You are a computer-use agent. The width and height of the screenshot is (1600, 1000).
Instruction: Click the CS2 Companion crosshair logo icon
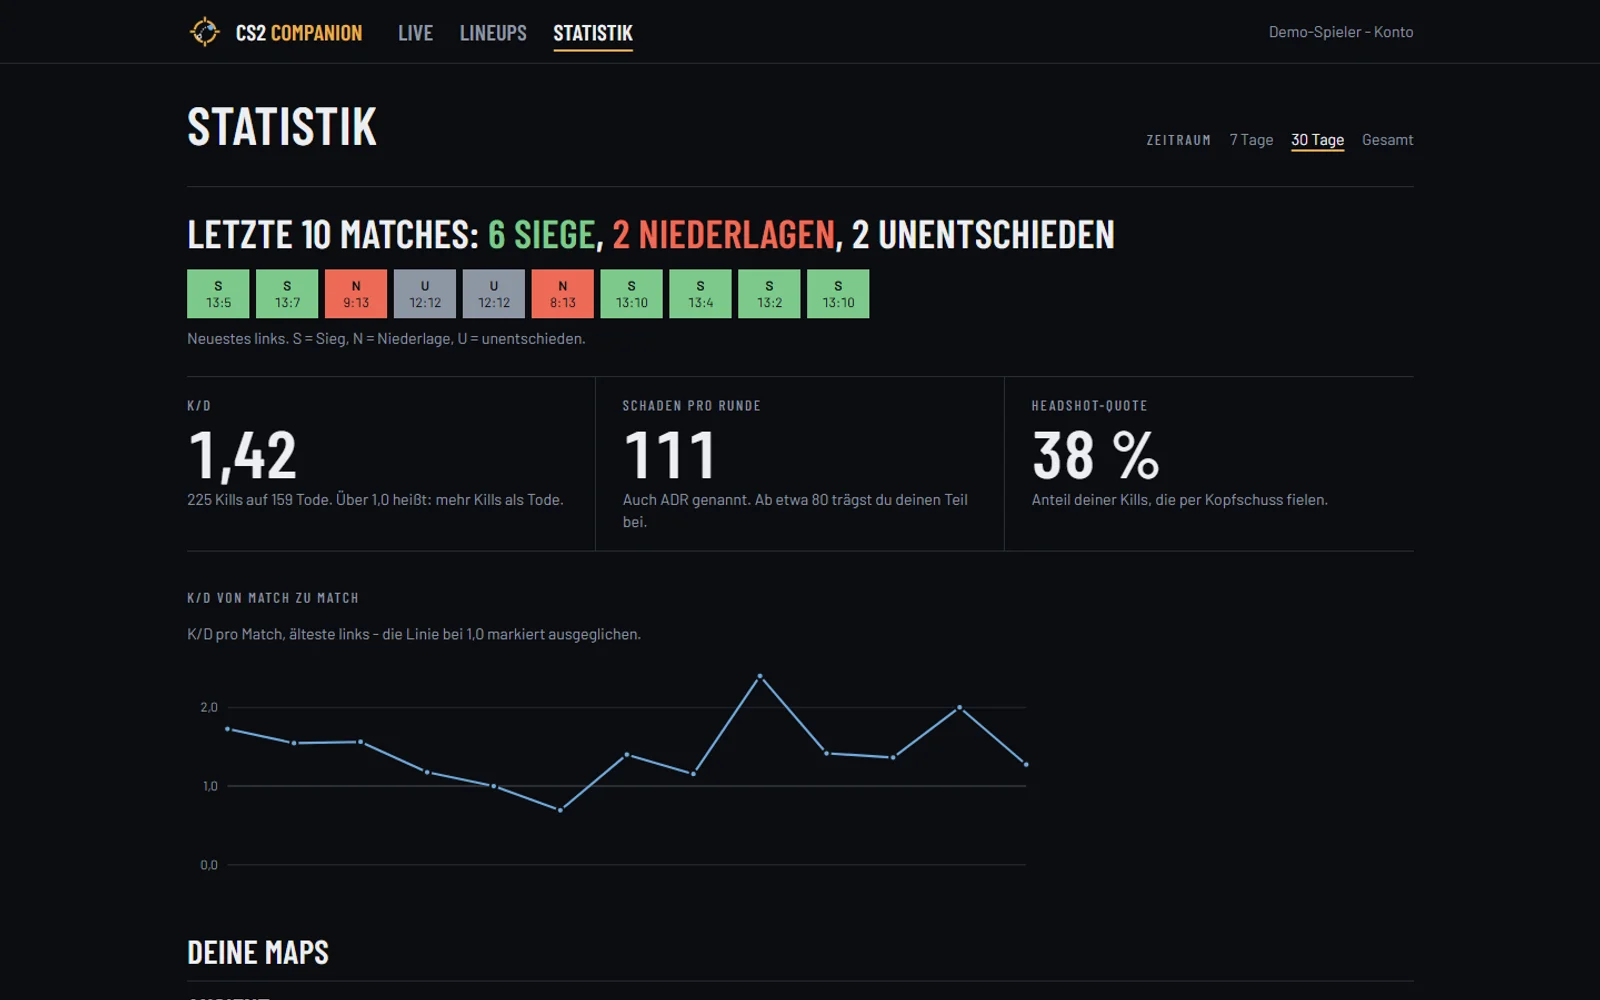pos(204,32)
